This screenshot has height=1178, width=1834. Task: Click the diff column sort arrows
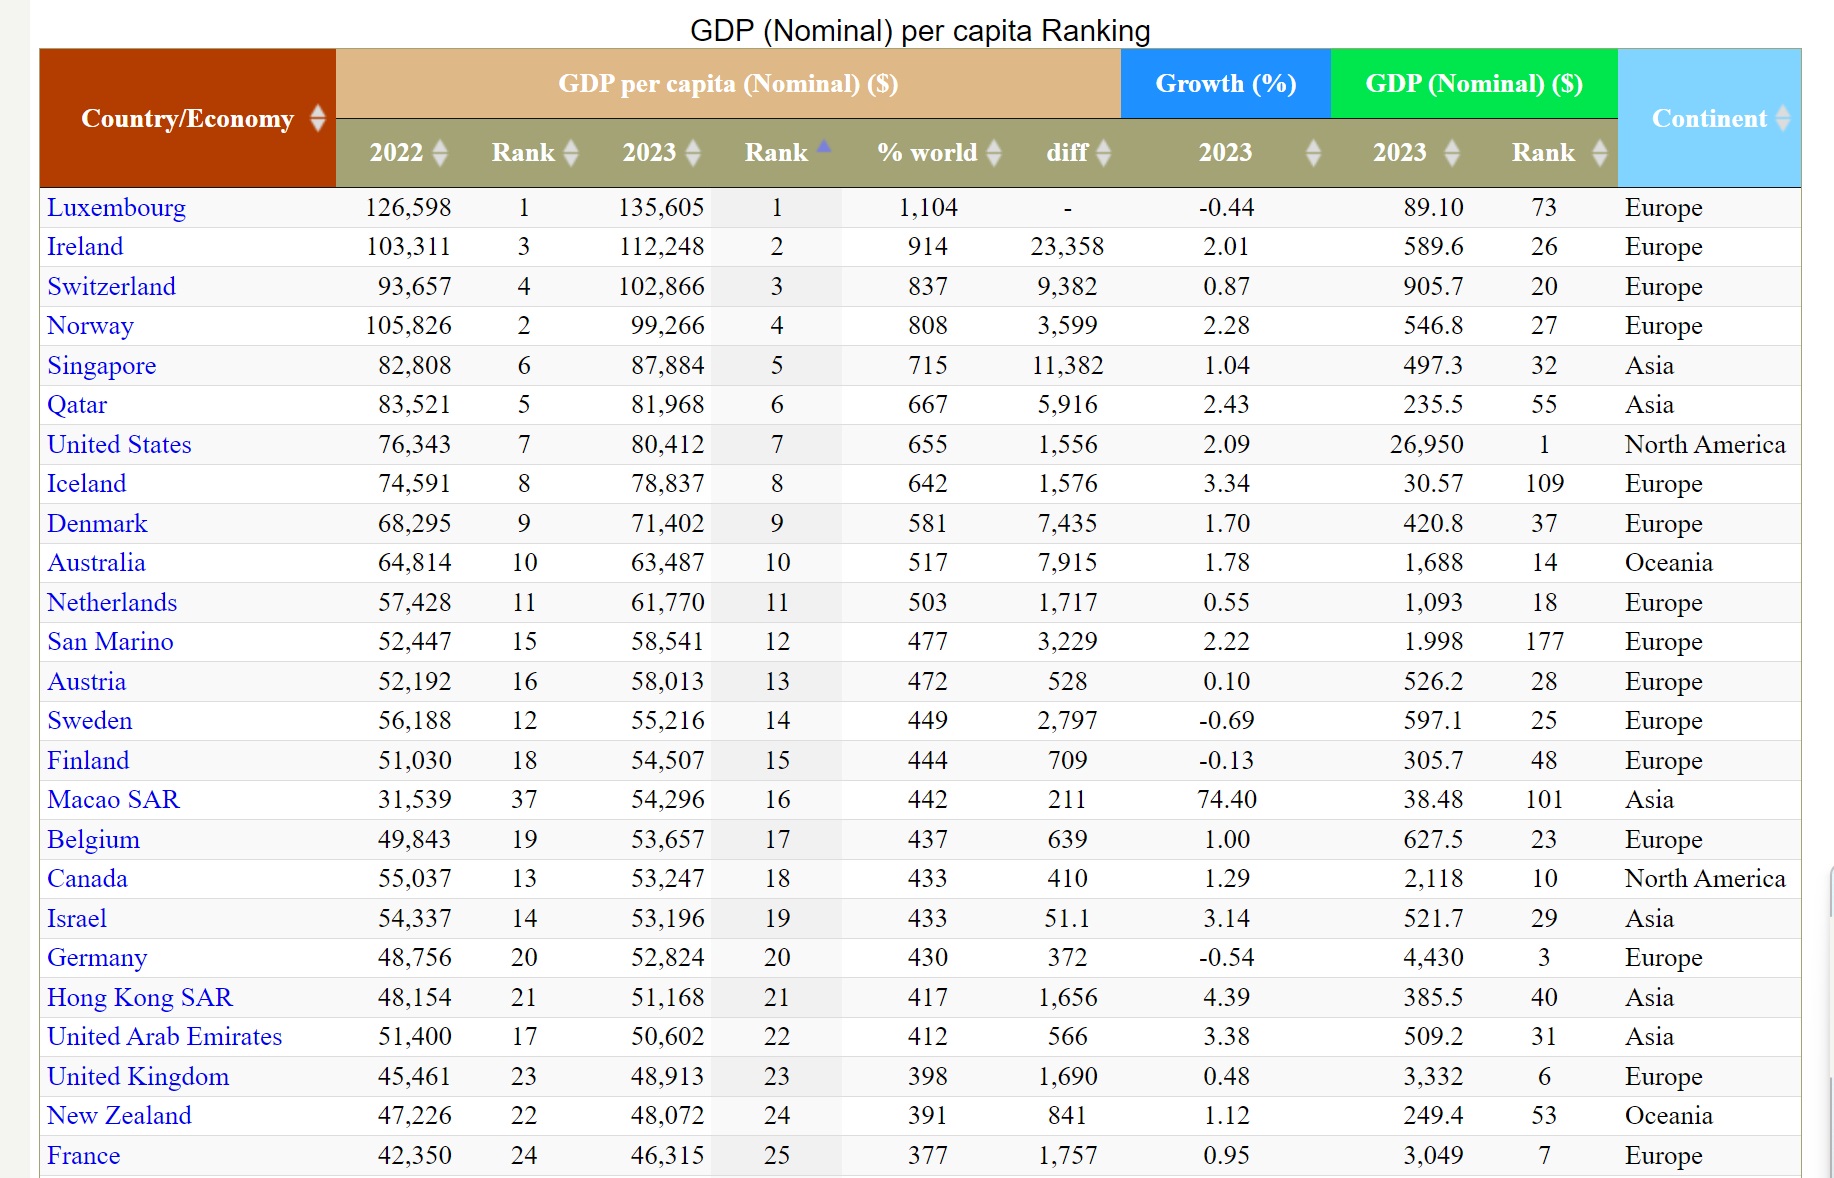1104,153
